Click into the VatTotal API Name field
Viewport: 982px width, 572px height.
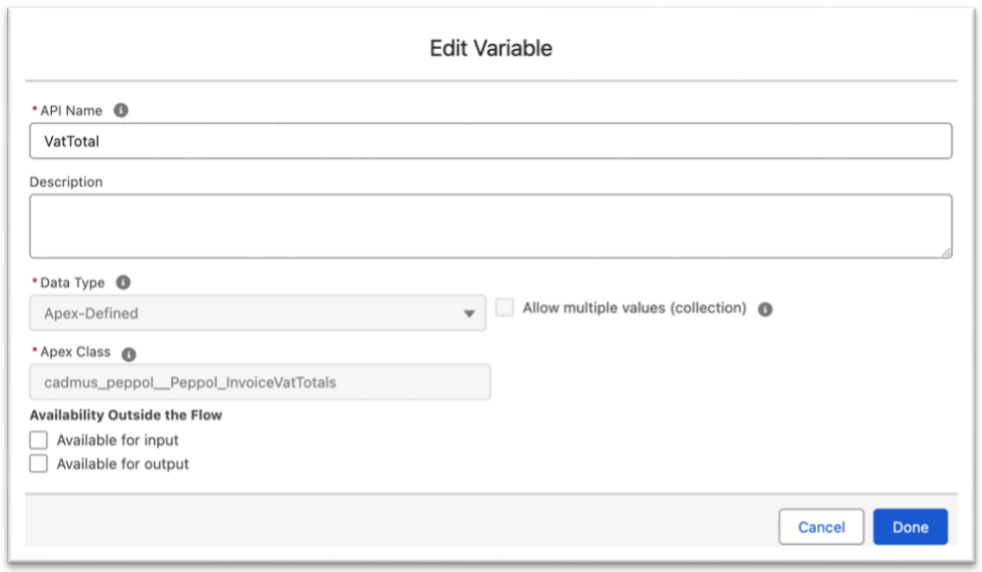pyautogui.click(x=490, y=142)
